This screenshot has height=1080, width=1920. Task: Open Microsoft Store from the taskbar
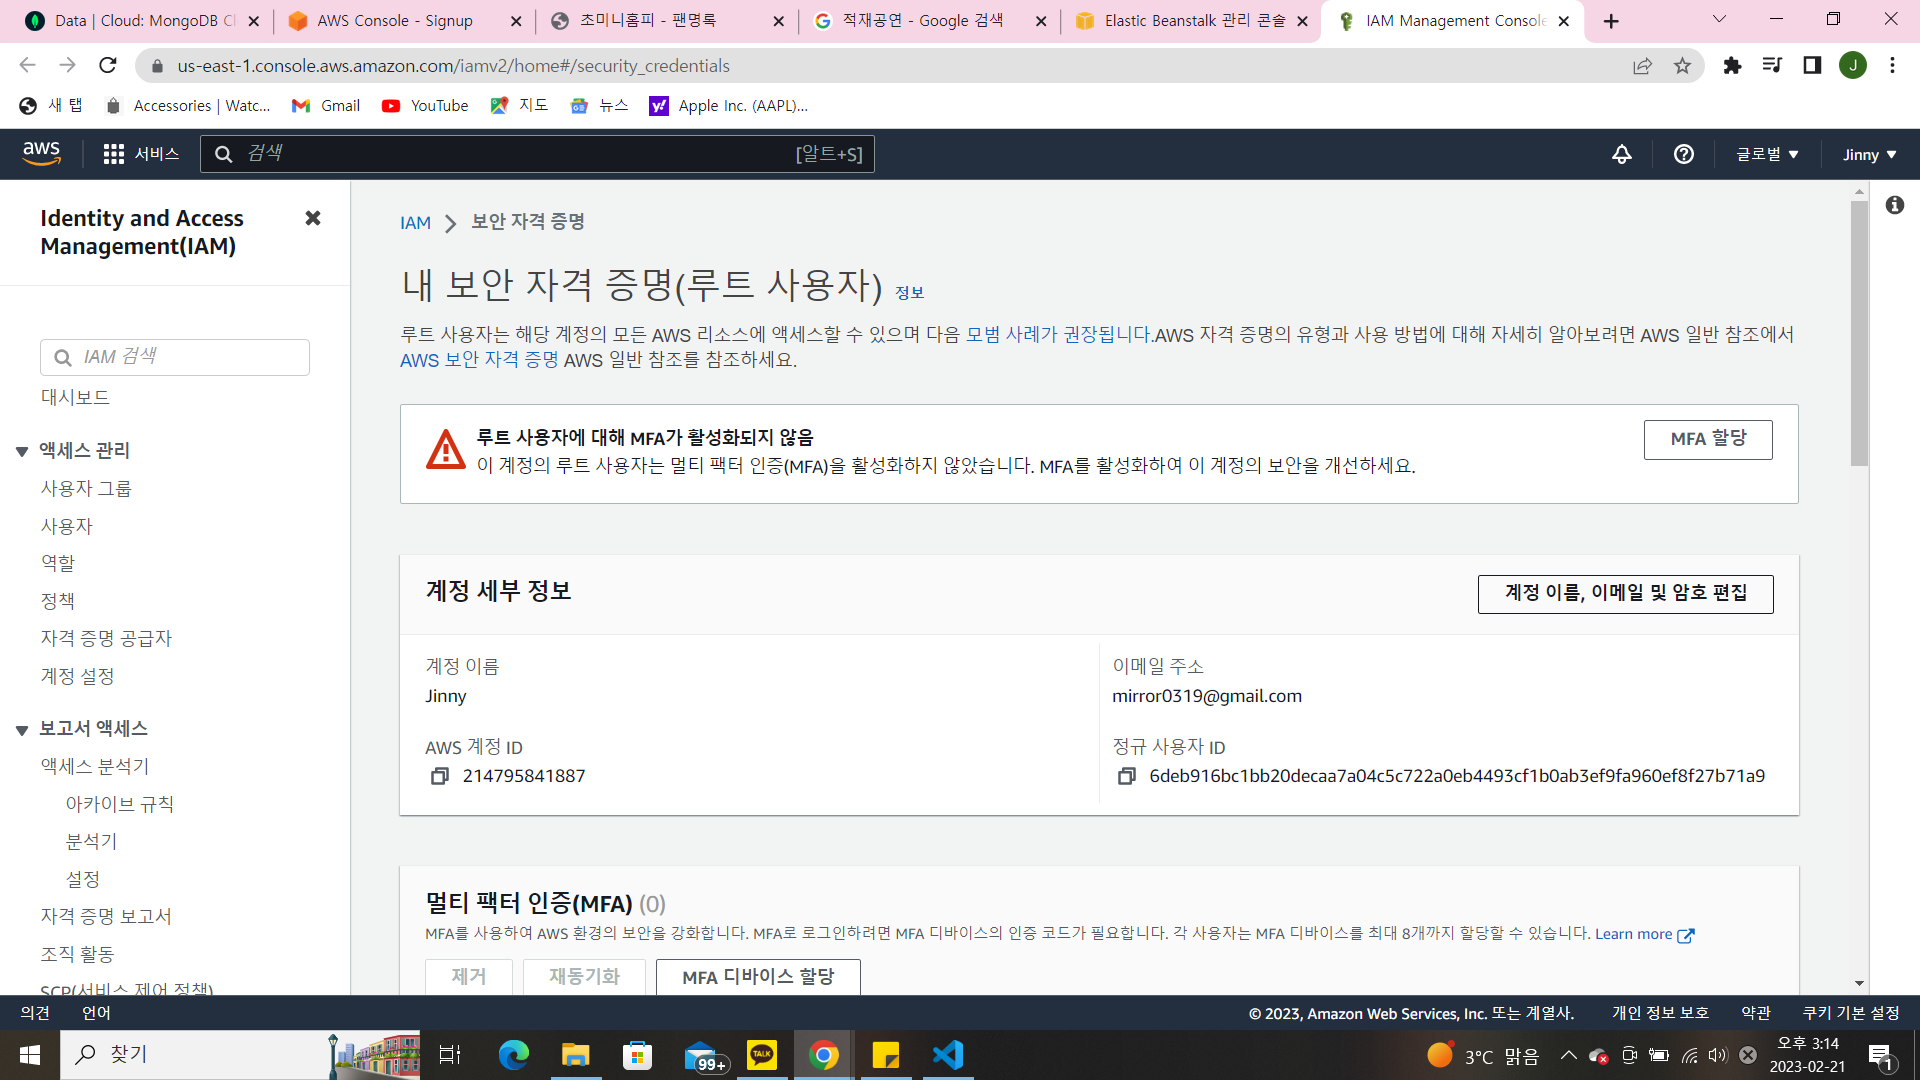coord(637,1055)
